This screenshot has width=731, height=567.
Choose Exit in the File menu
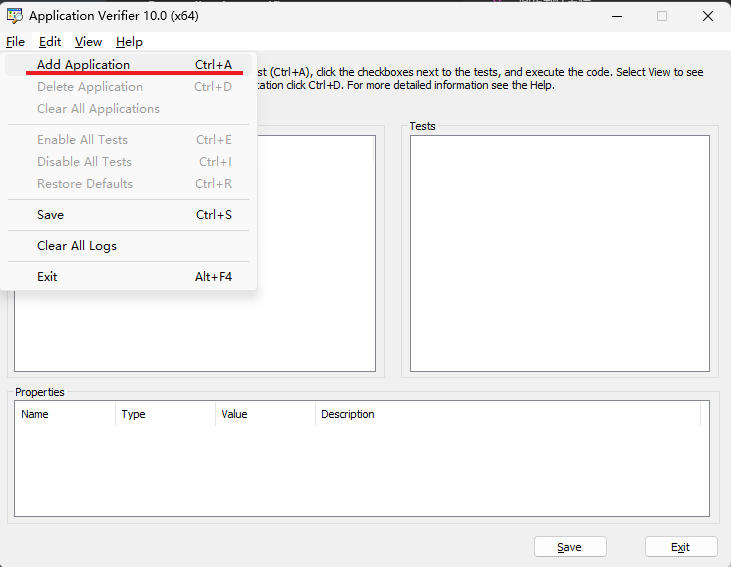[x=129, y=277]
